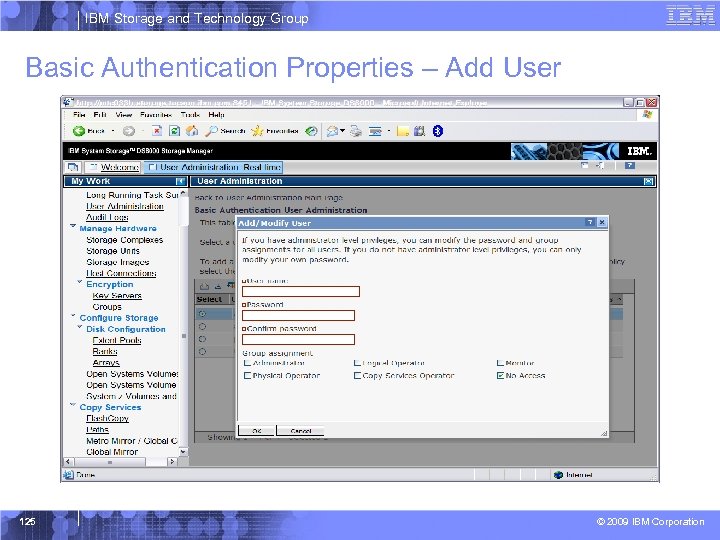This screenshot has height=540, width=720.
Task: Select the first user row radio button
Action: click(x=202, y=314)
